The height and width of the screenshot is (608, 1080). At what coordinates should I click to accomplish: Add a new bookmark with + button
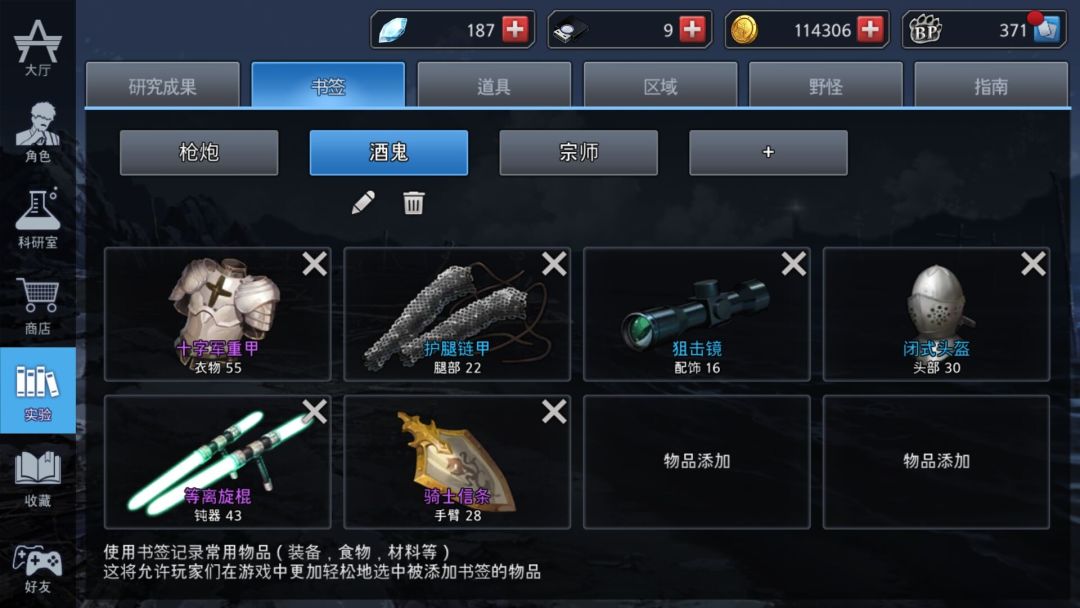768,152
